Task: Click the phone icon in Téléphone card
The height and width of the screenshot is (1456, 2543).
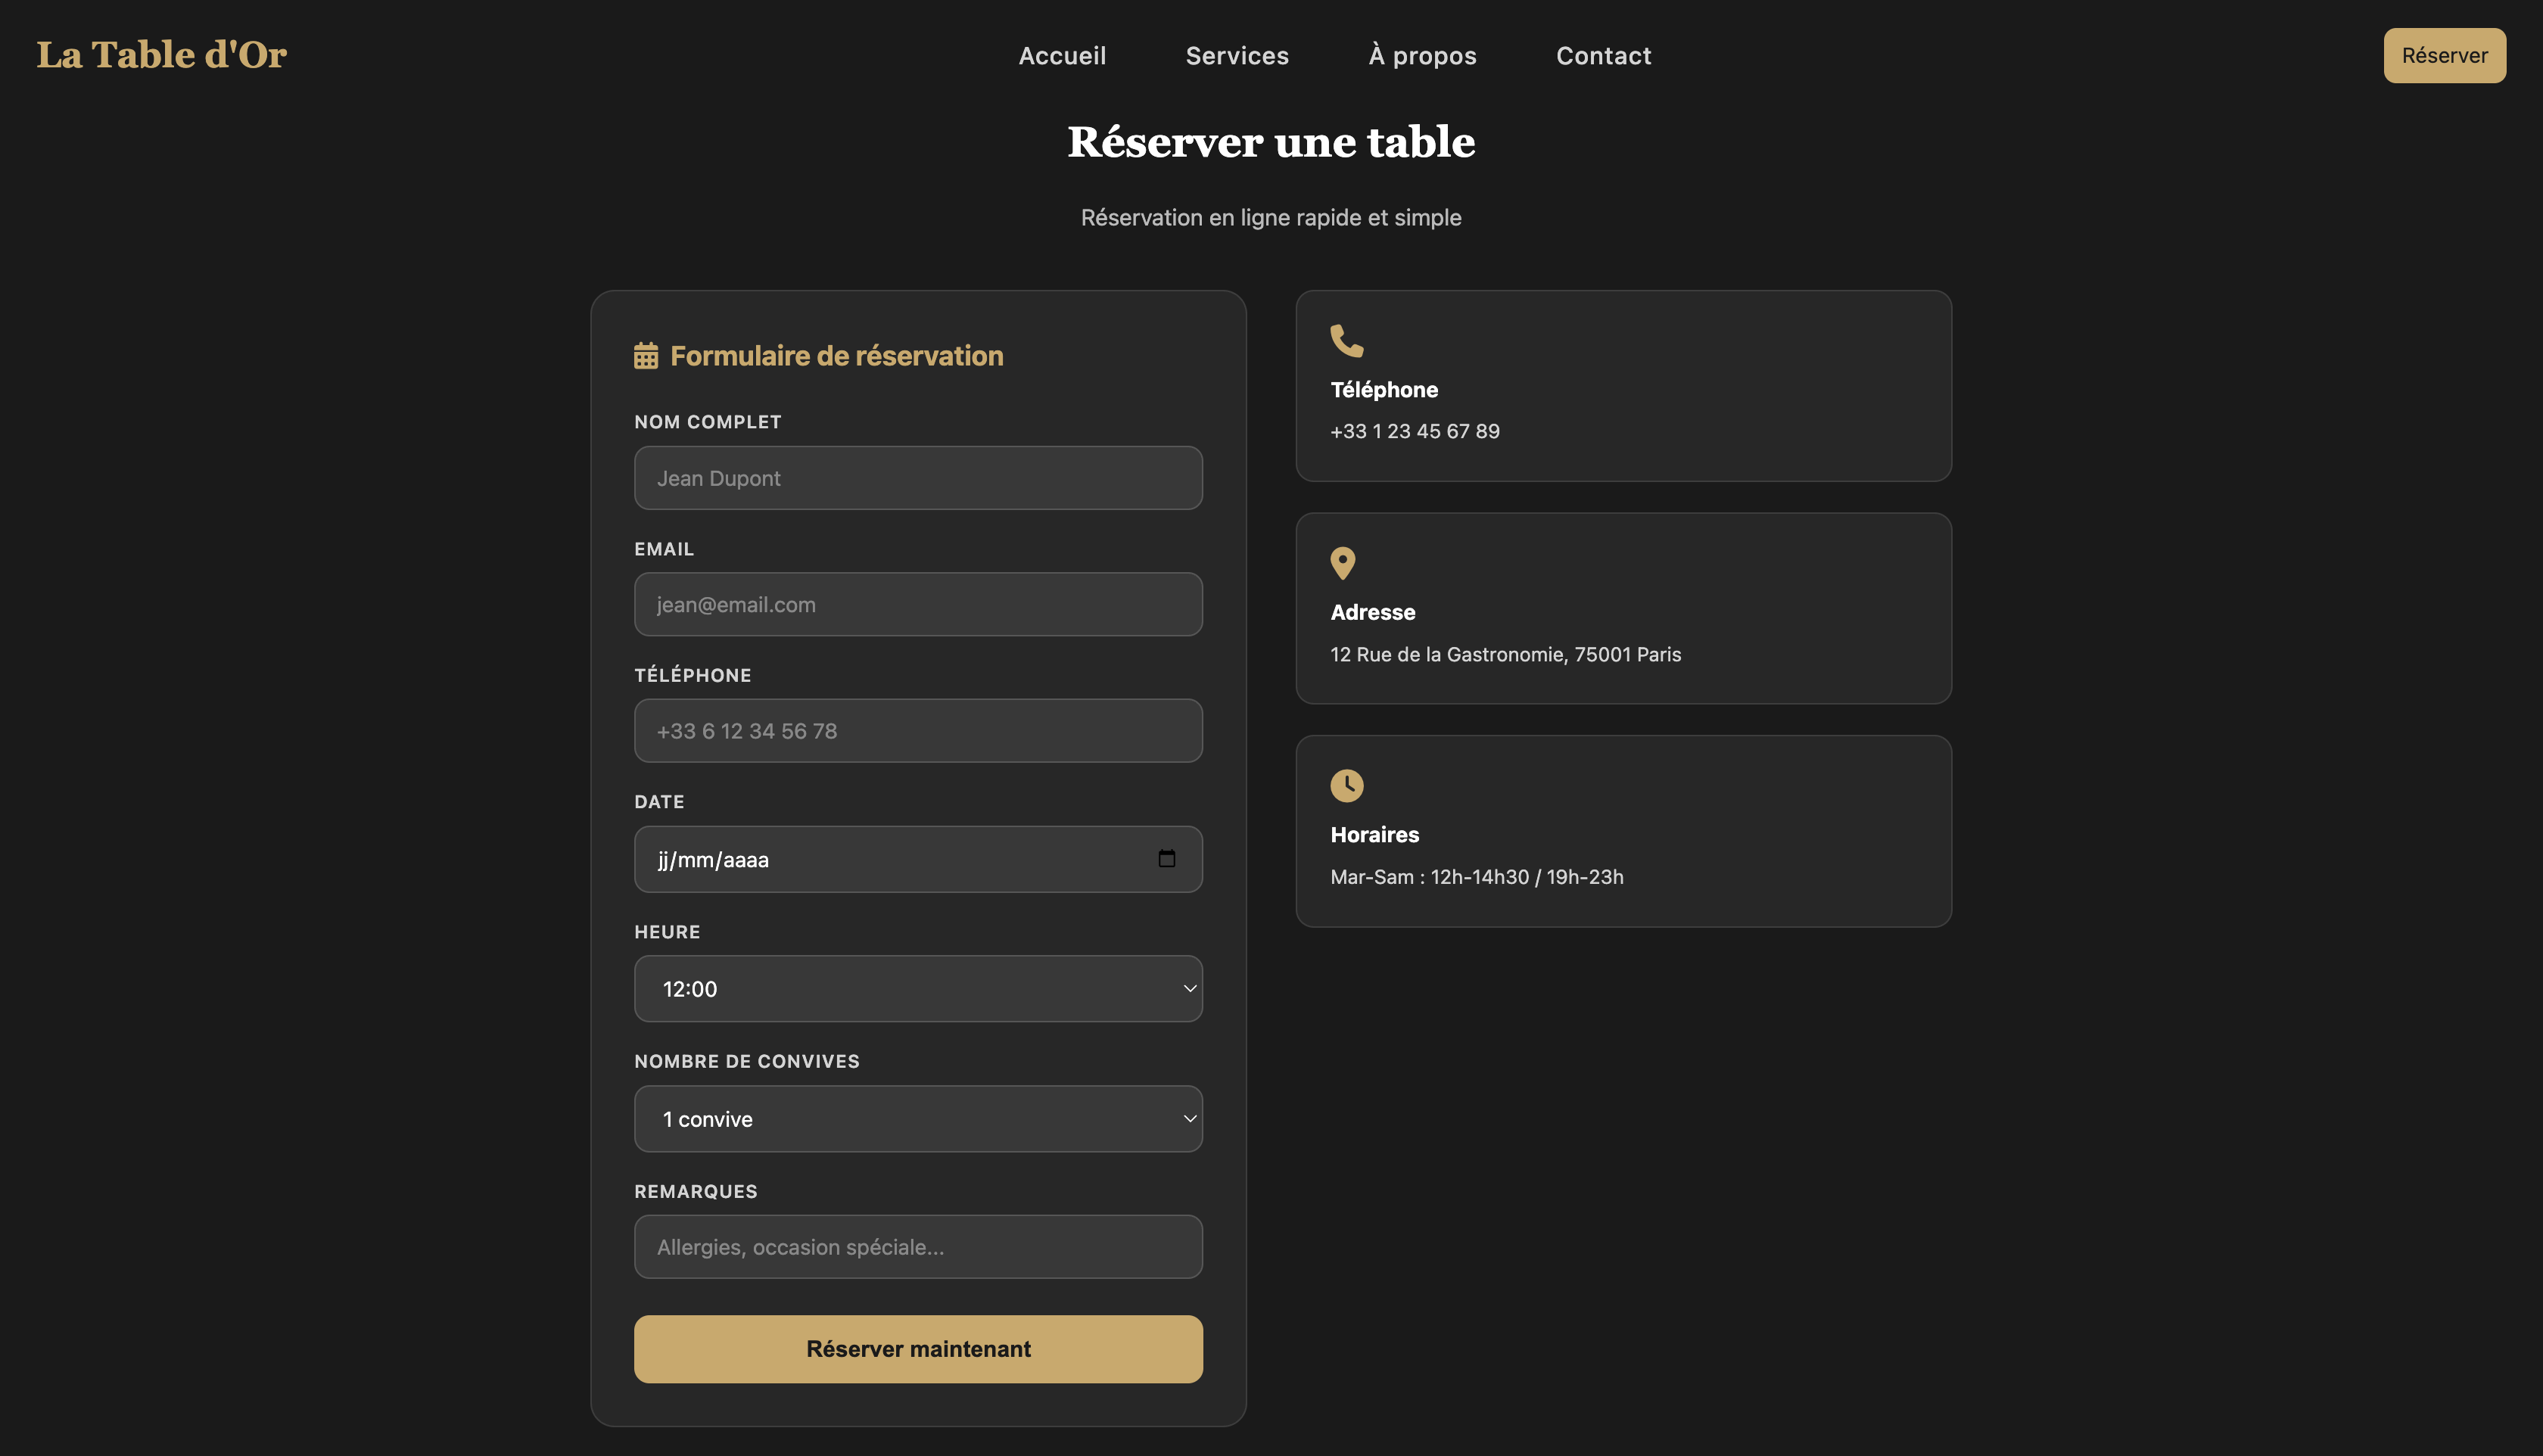Action: [x=1346, y=341]
